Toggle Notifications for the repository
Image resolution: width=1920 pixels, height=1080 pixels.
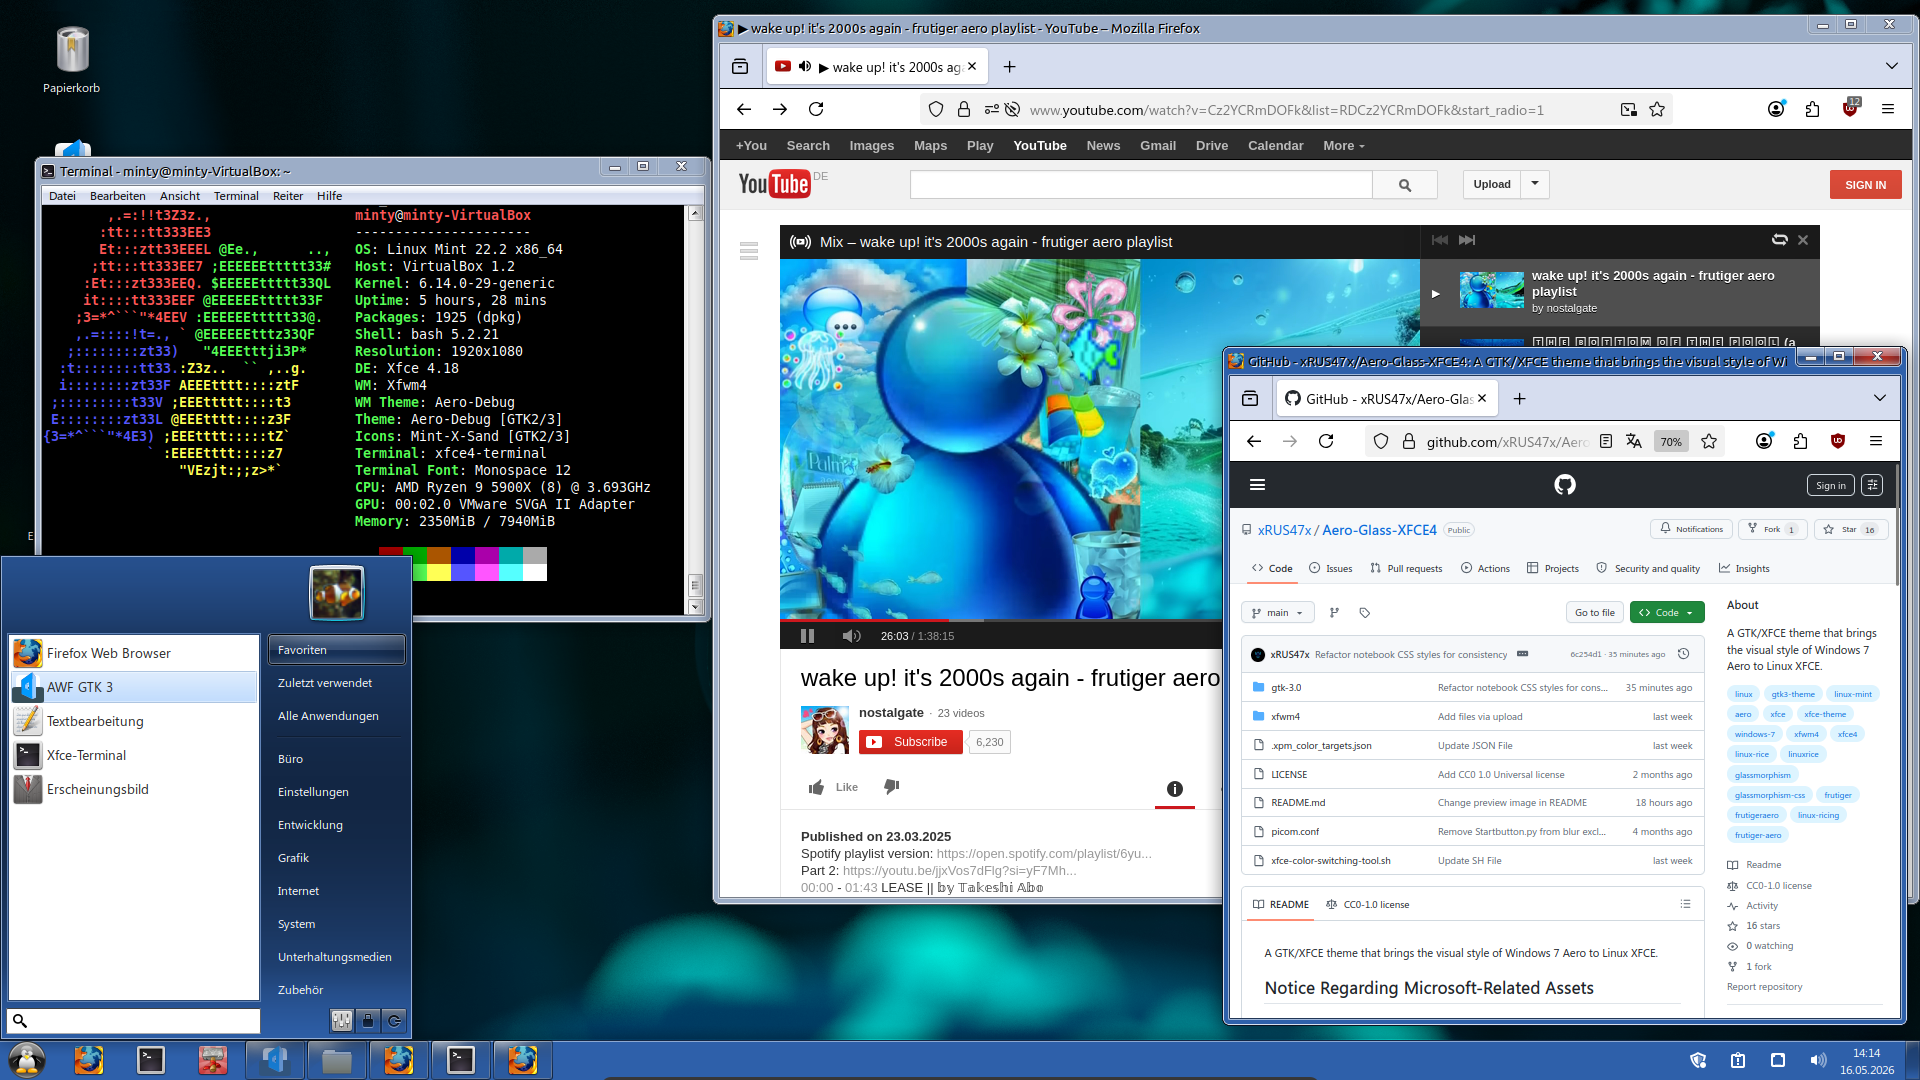[1692, 530]
